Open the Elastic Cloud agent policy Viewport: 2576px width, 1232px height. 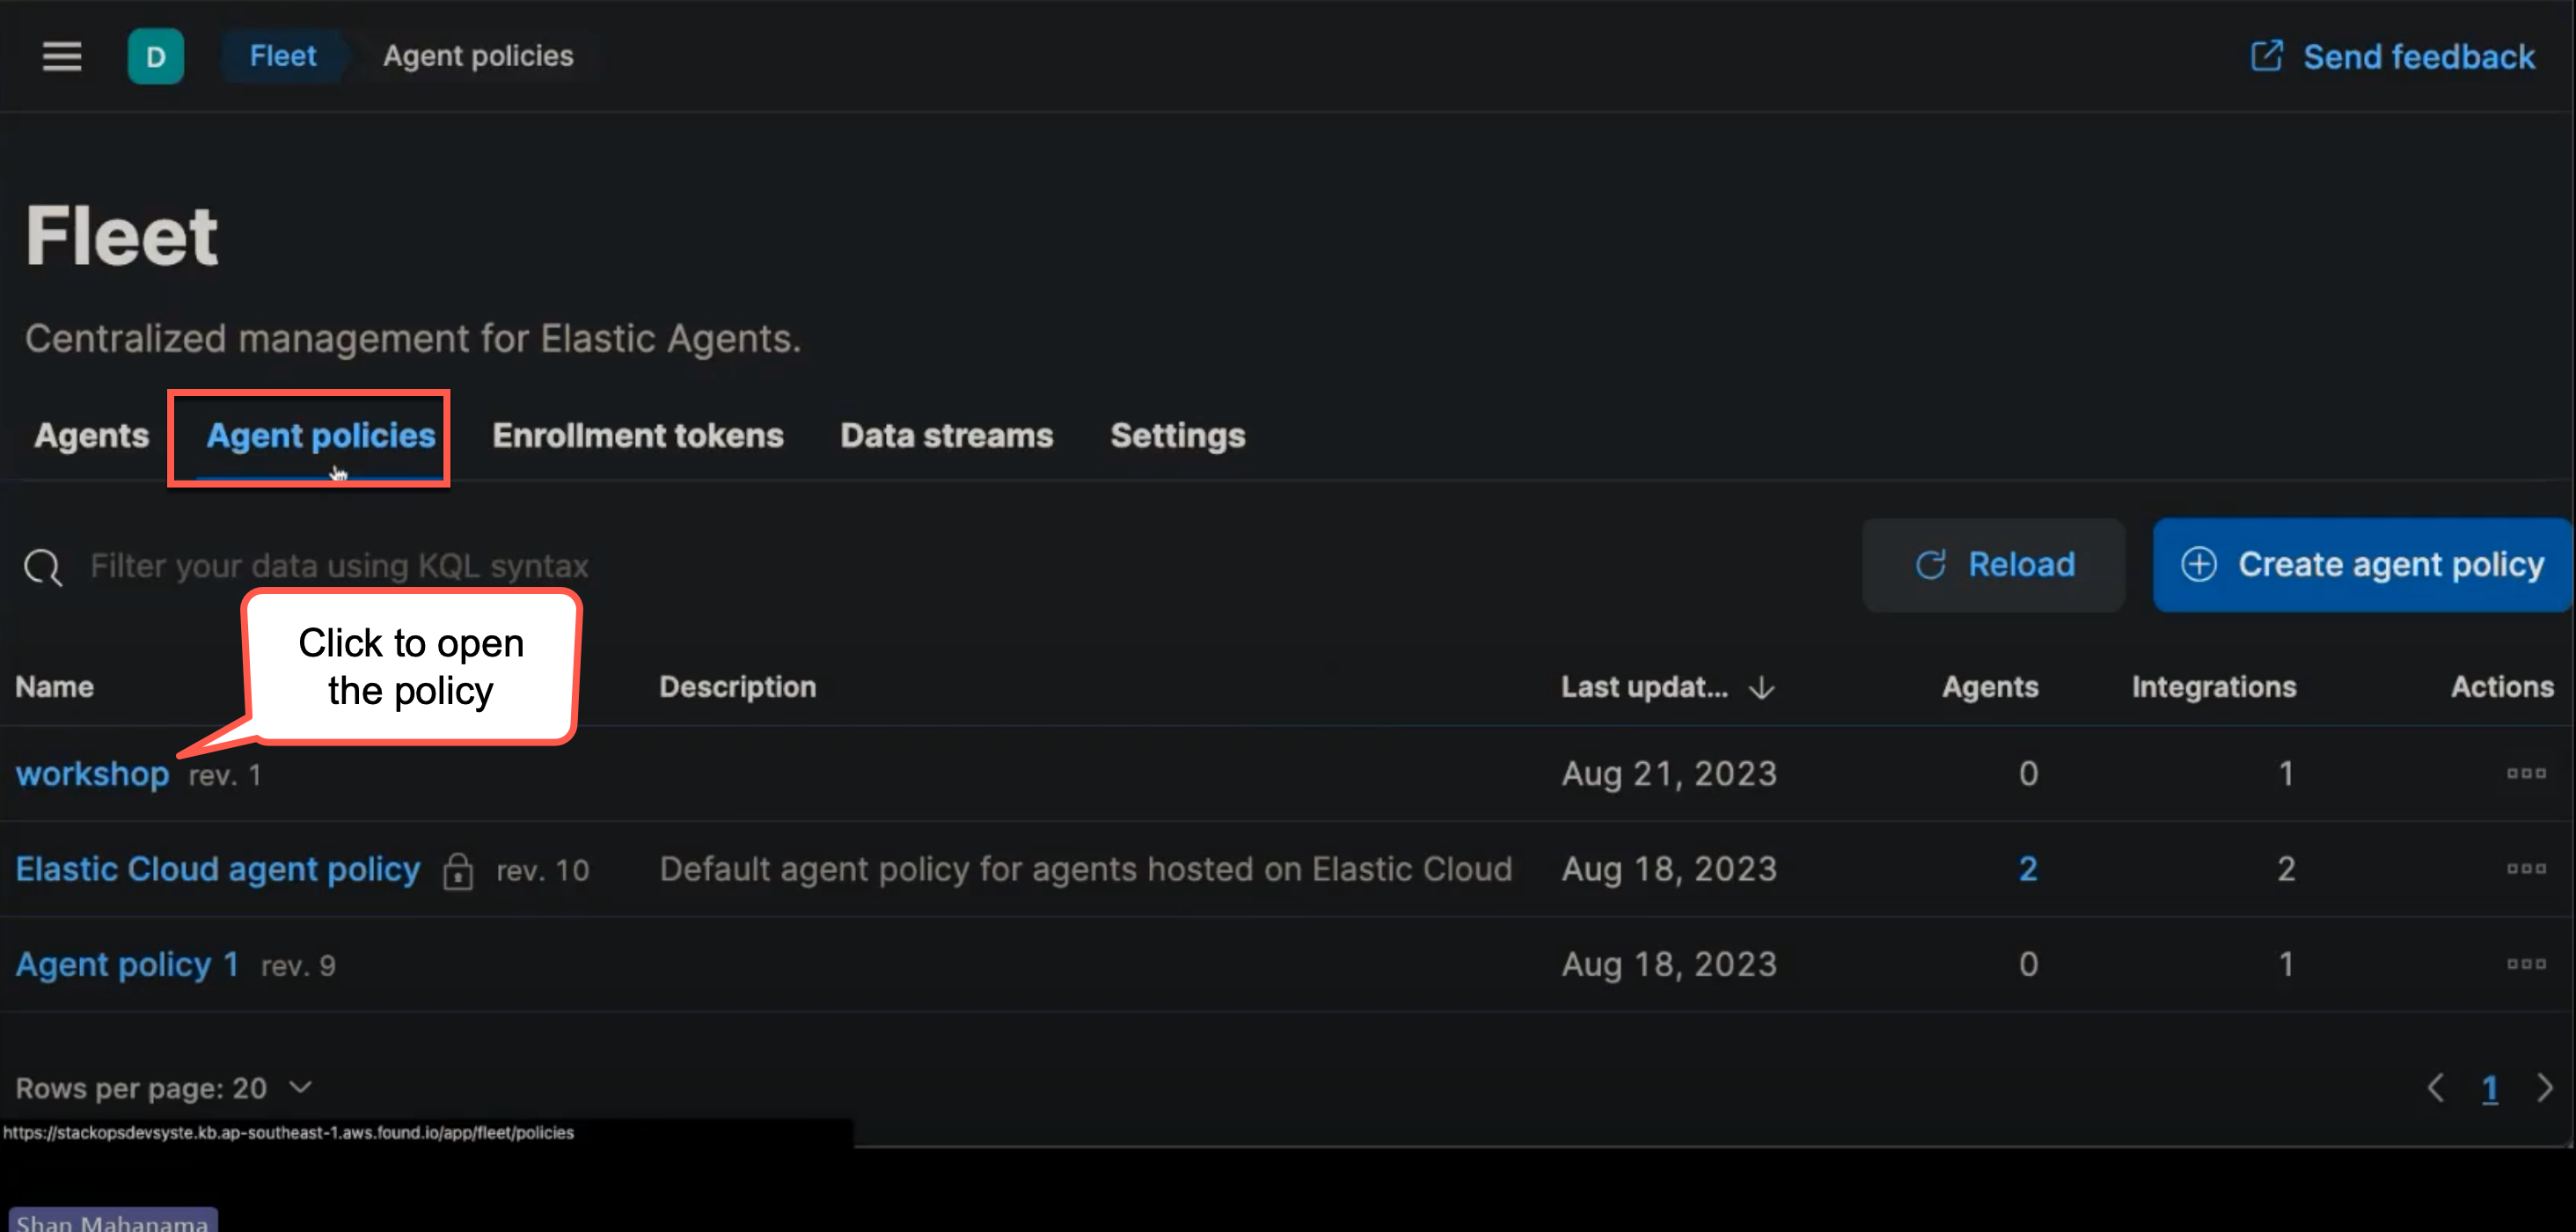point(217,868)
